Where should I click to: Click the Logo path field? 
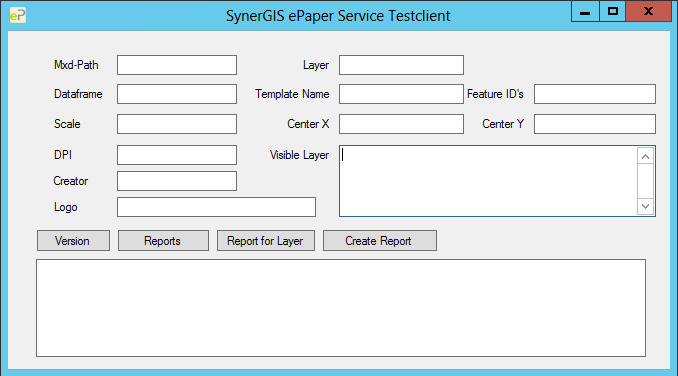pyautogui.click(x=216, y=207)
